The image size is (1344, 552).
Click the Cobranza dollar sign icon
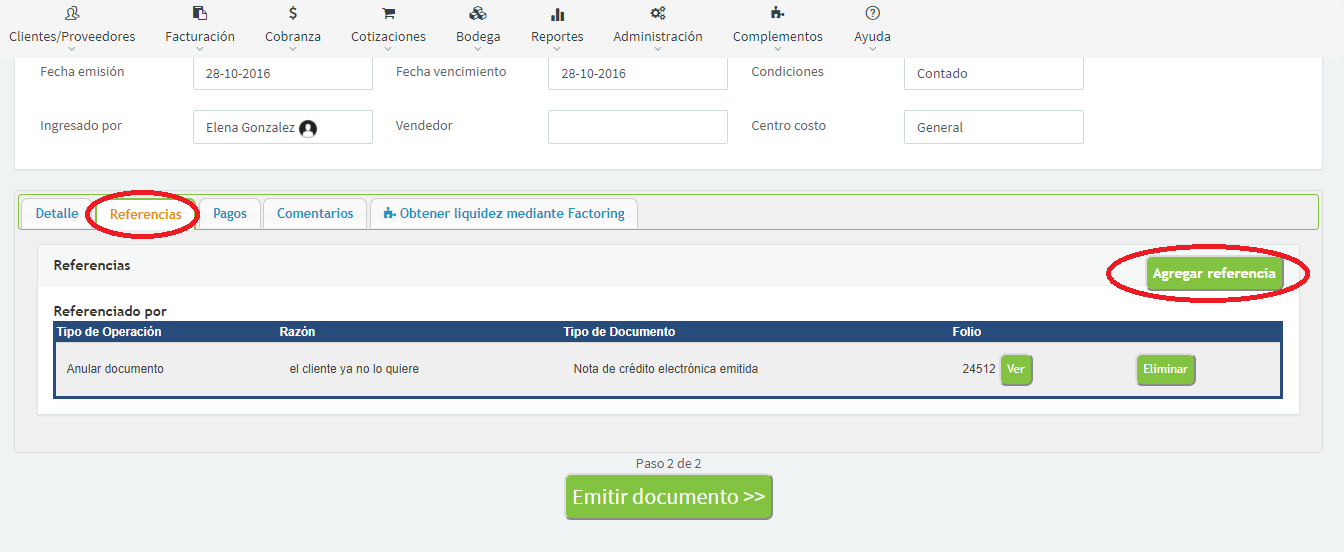tap(293, 14)
